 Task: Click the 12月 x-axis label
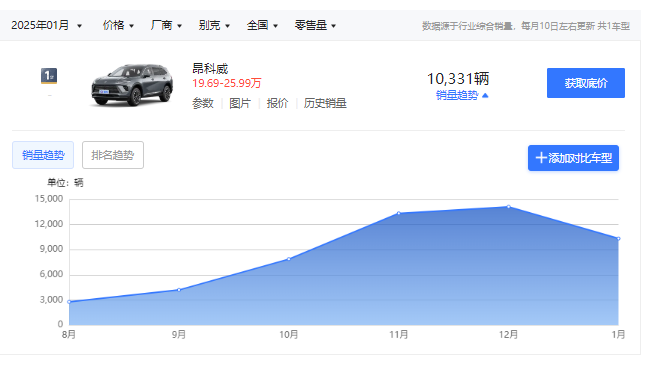[508, 335]
